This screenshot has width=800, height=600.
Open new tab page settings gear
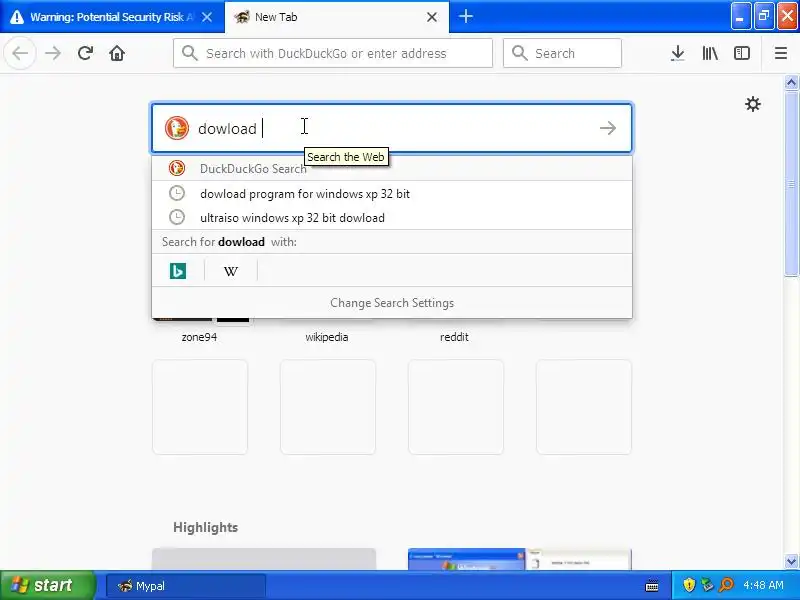[x=753, y=105]
